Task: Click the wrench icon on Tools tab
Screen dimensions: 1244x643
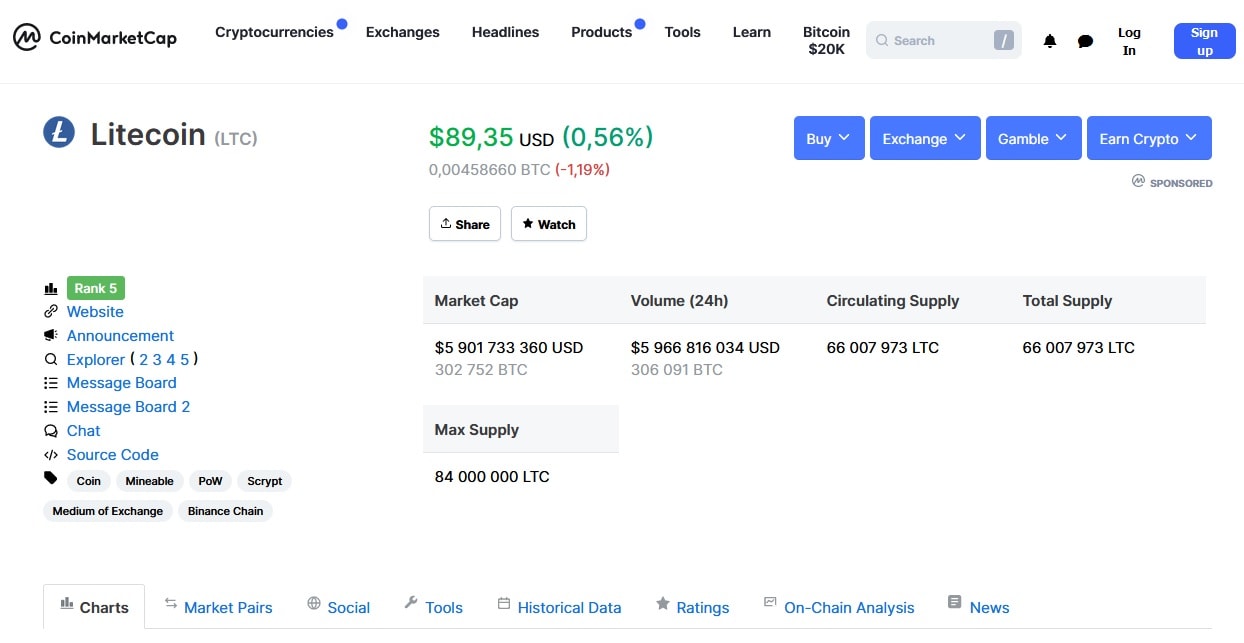Action: (411, 603)
